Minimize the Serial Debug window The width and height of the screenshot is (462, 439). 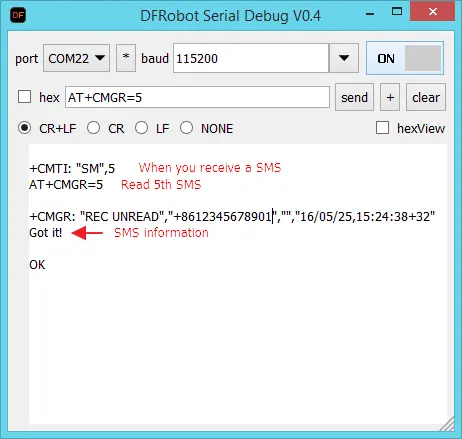click(370, 13)
